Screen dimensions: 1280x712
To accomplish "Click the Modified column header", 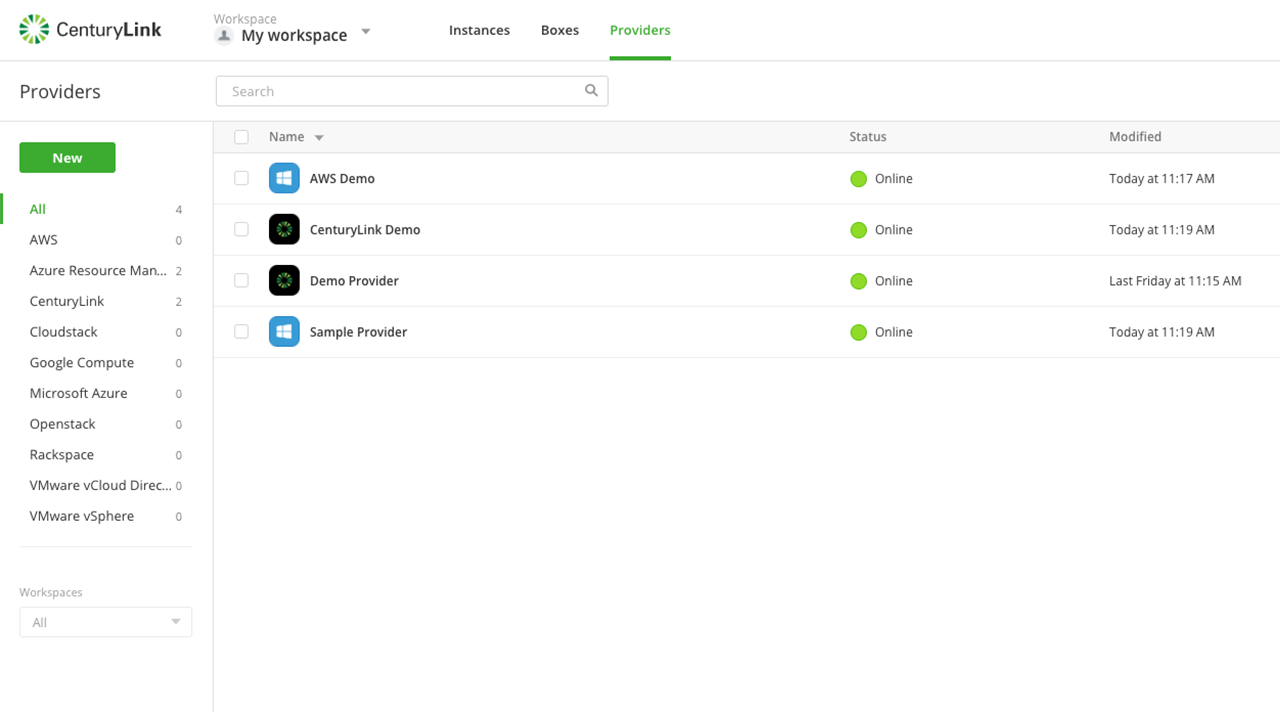I will pyautogui.click(x=1135, y=137).
